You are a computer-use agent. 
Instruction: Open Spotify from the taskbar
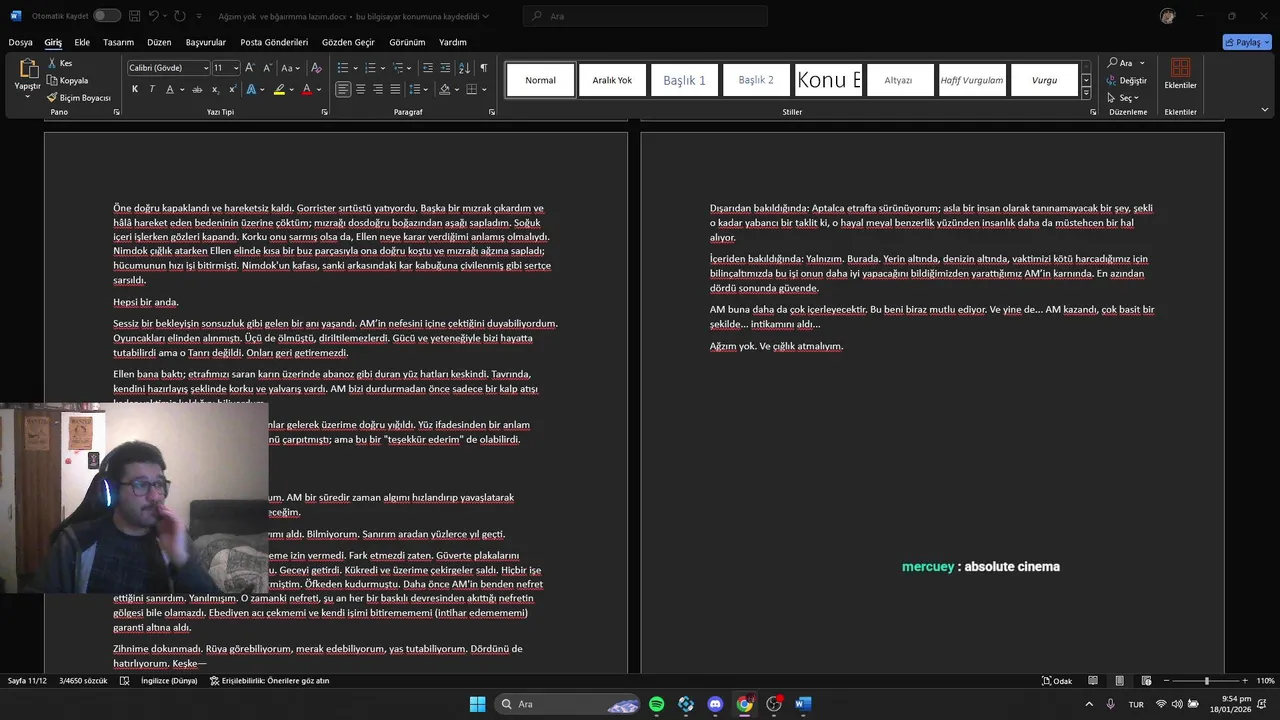pyautogui.click(x=656, y=704)
